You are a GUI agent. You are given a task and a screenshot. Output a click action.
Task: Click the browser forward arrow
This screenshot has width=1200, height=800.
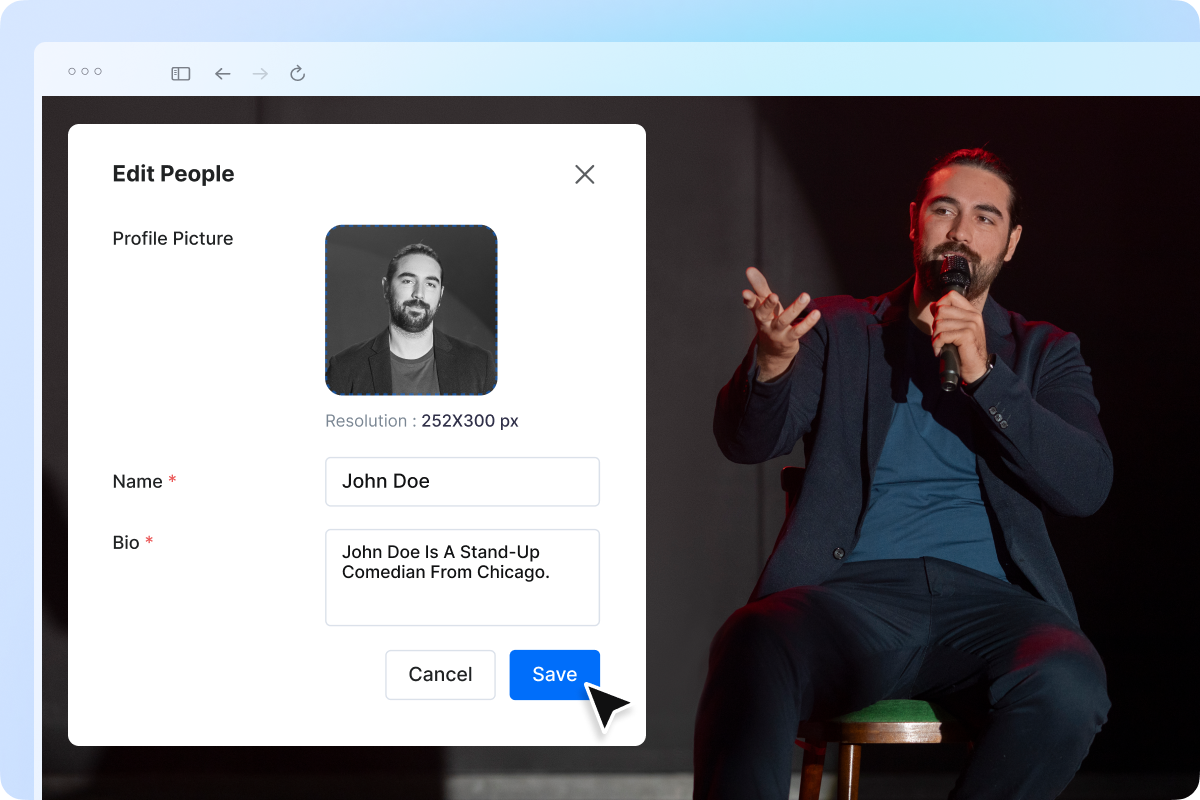tap(260, 74)
